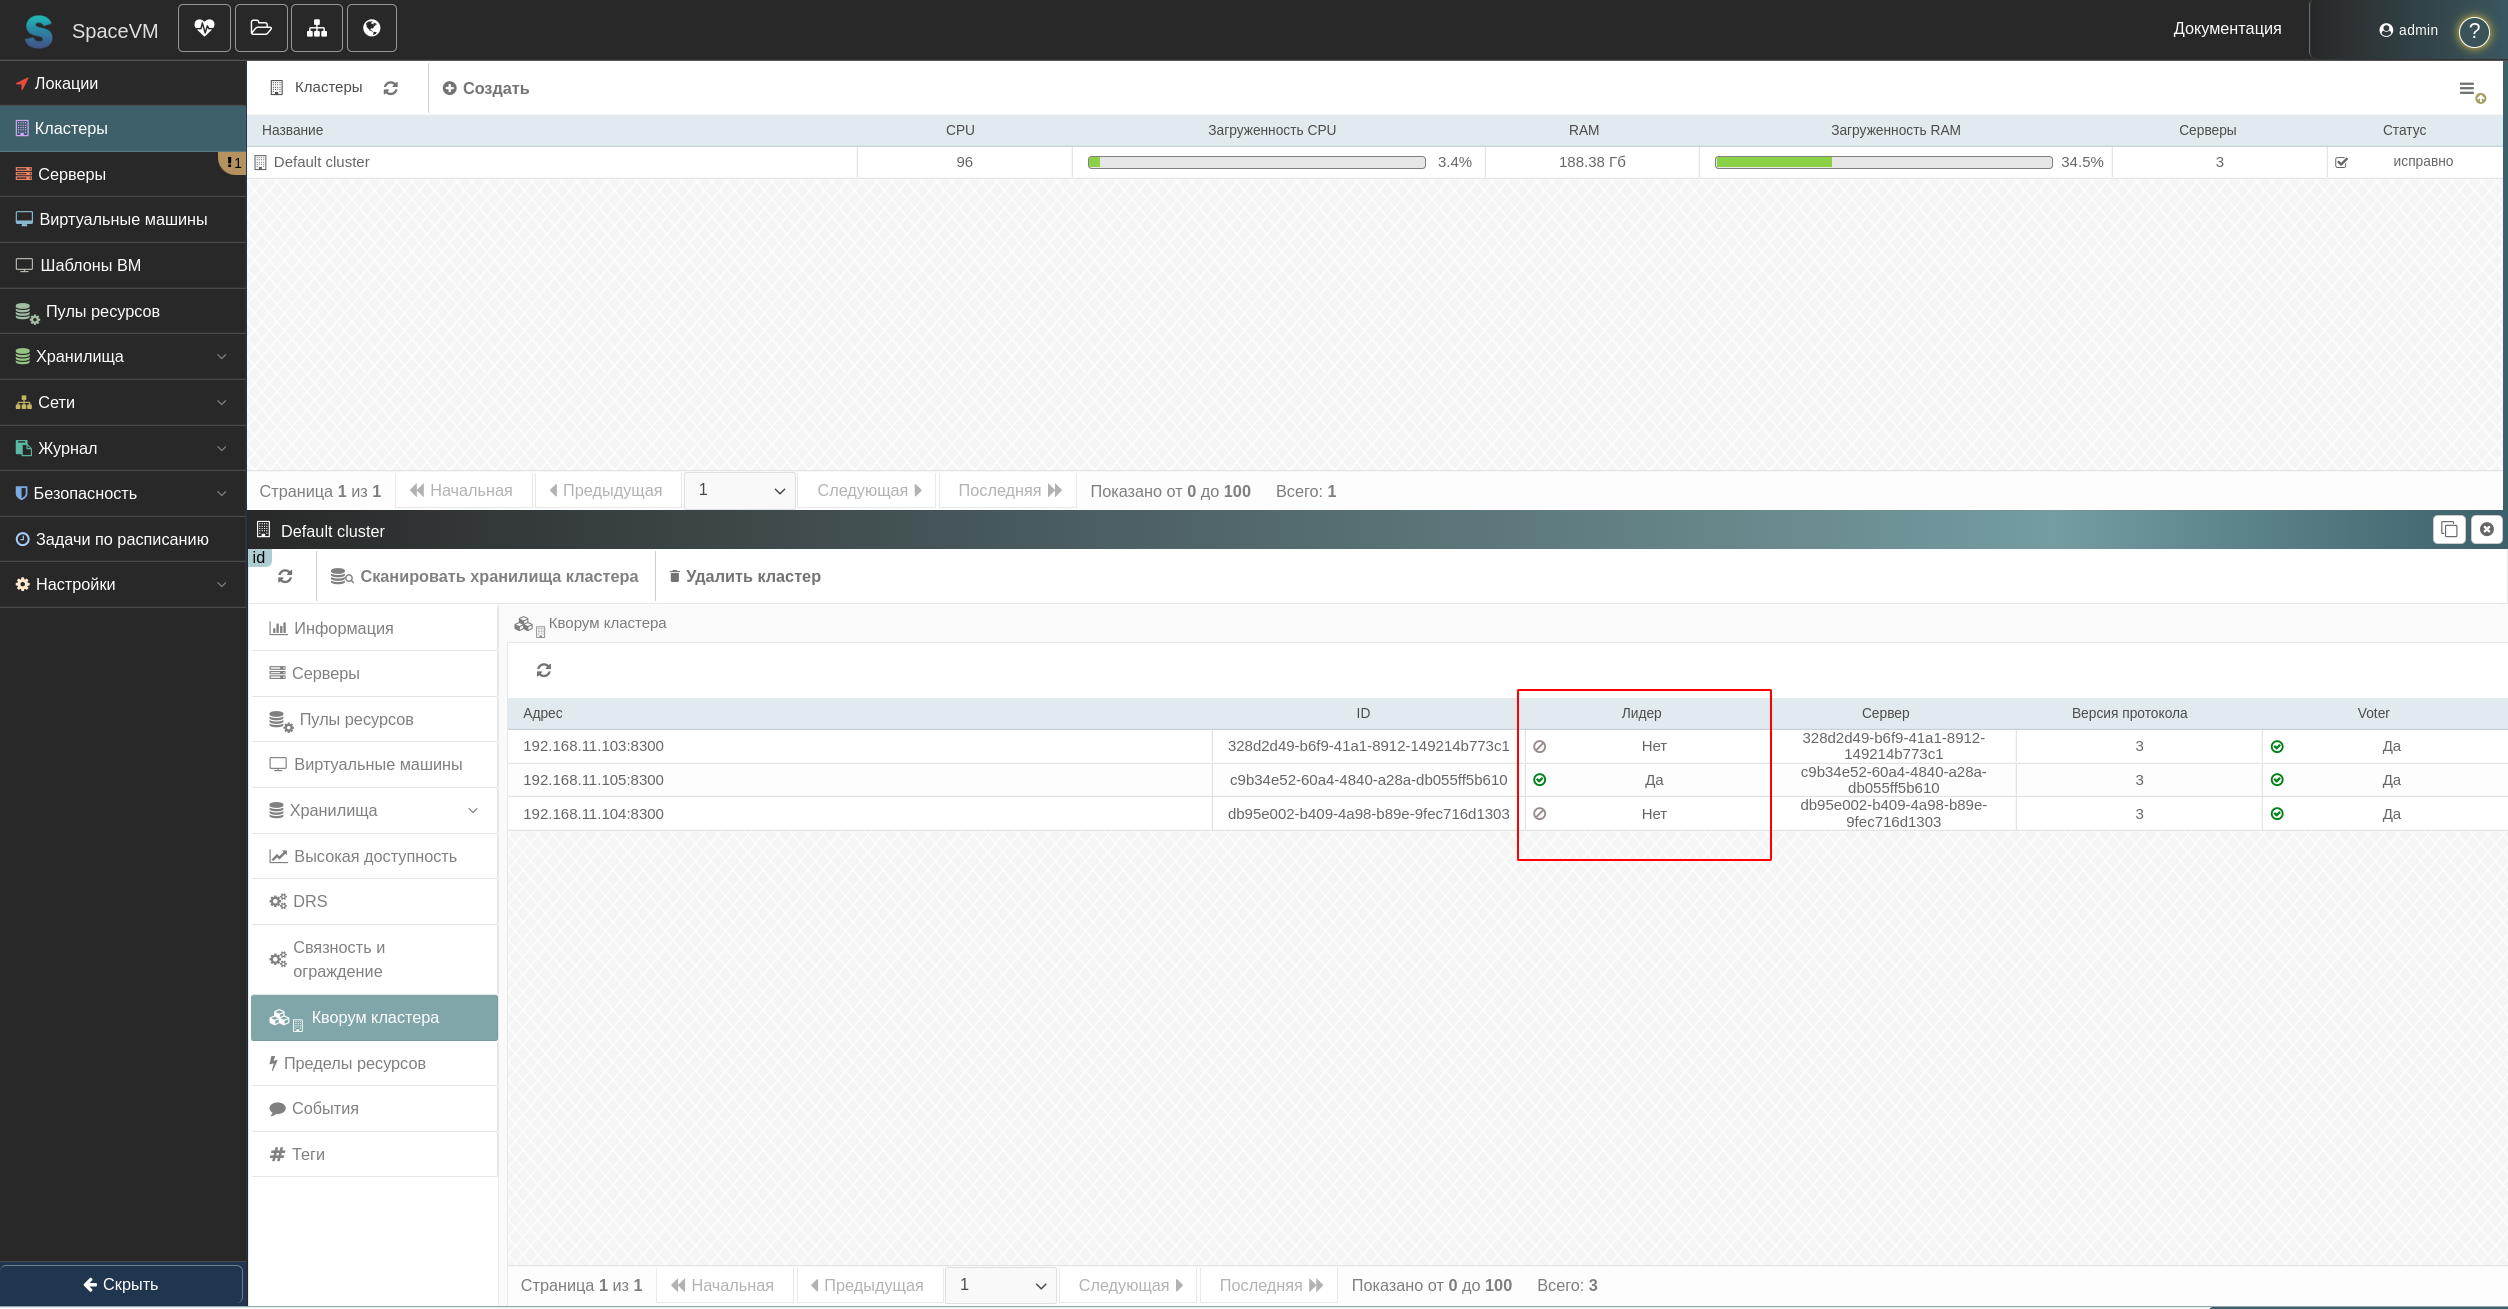Image resolution: width=2508 pixels, height=1309 pixels.
Task: Open the quorum page number dropdown
Action: click(x=1001, y=1285)
